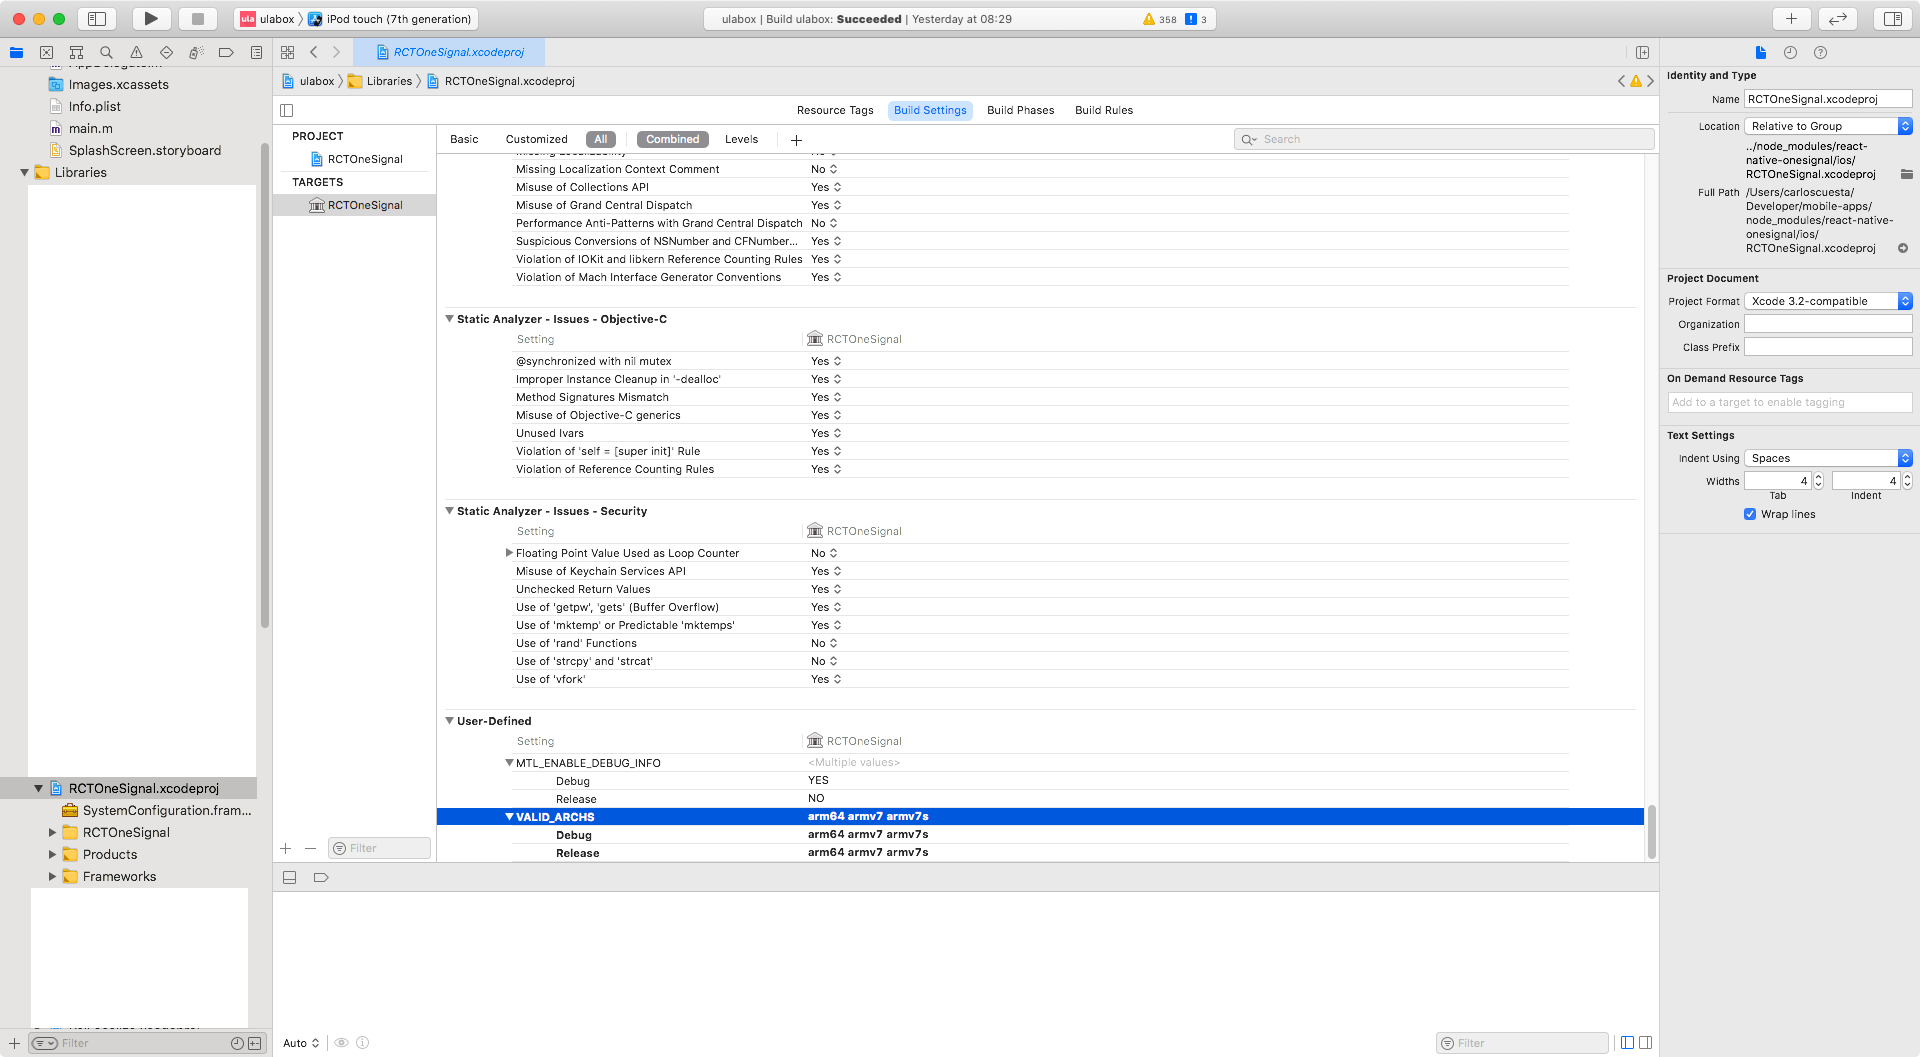Open the Report navigator

[256, 52]
